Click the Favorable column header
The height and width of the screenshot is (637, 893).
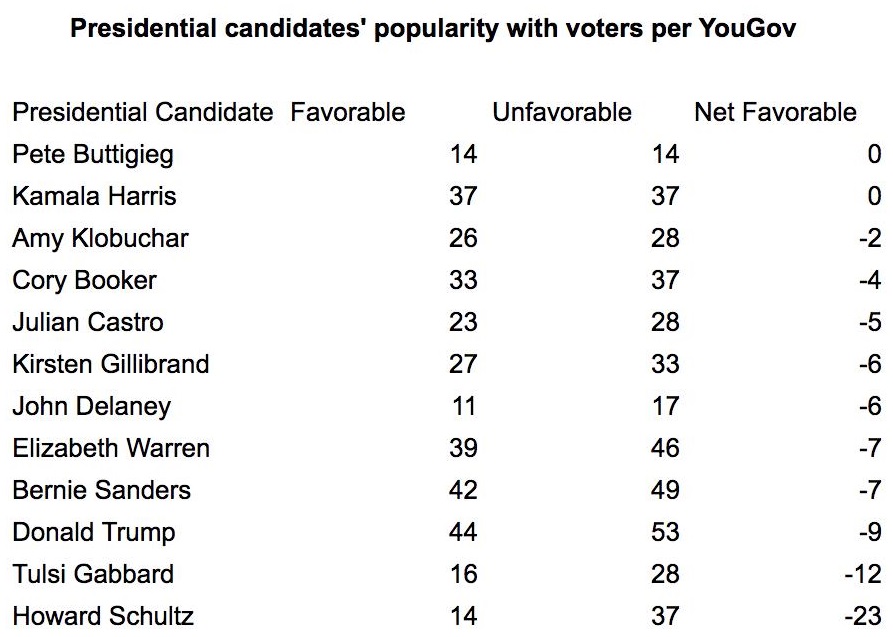(x=348, y=112)
